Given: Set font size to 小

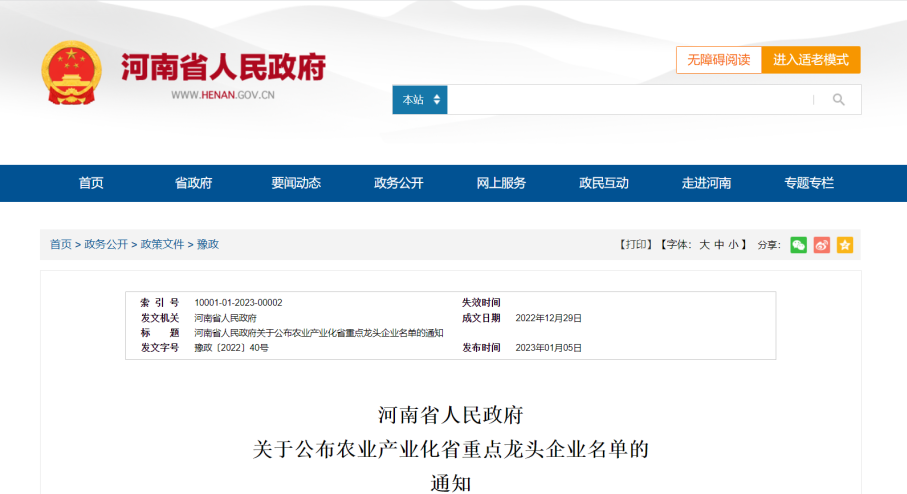Looking at the screenshot, I should pyautogui.click(x=733, y=245).
